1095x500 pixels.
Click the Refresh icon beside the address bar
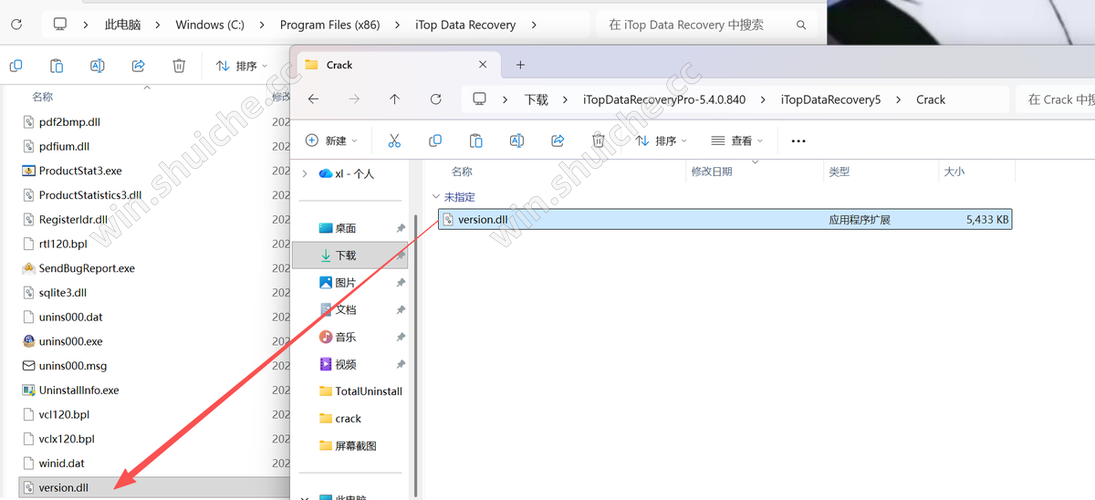tap(435, 99)
